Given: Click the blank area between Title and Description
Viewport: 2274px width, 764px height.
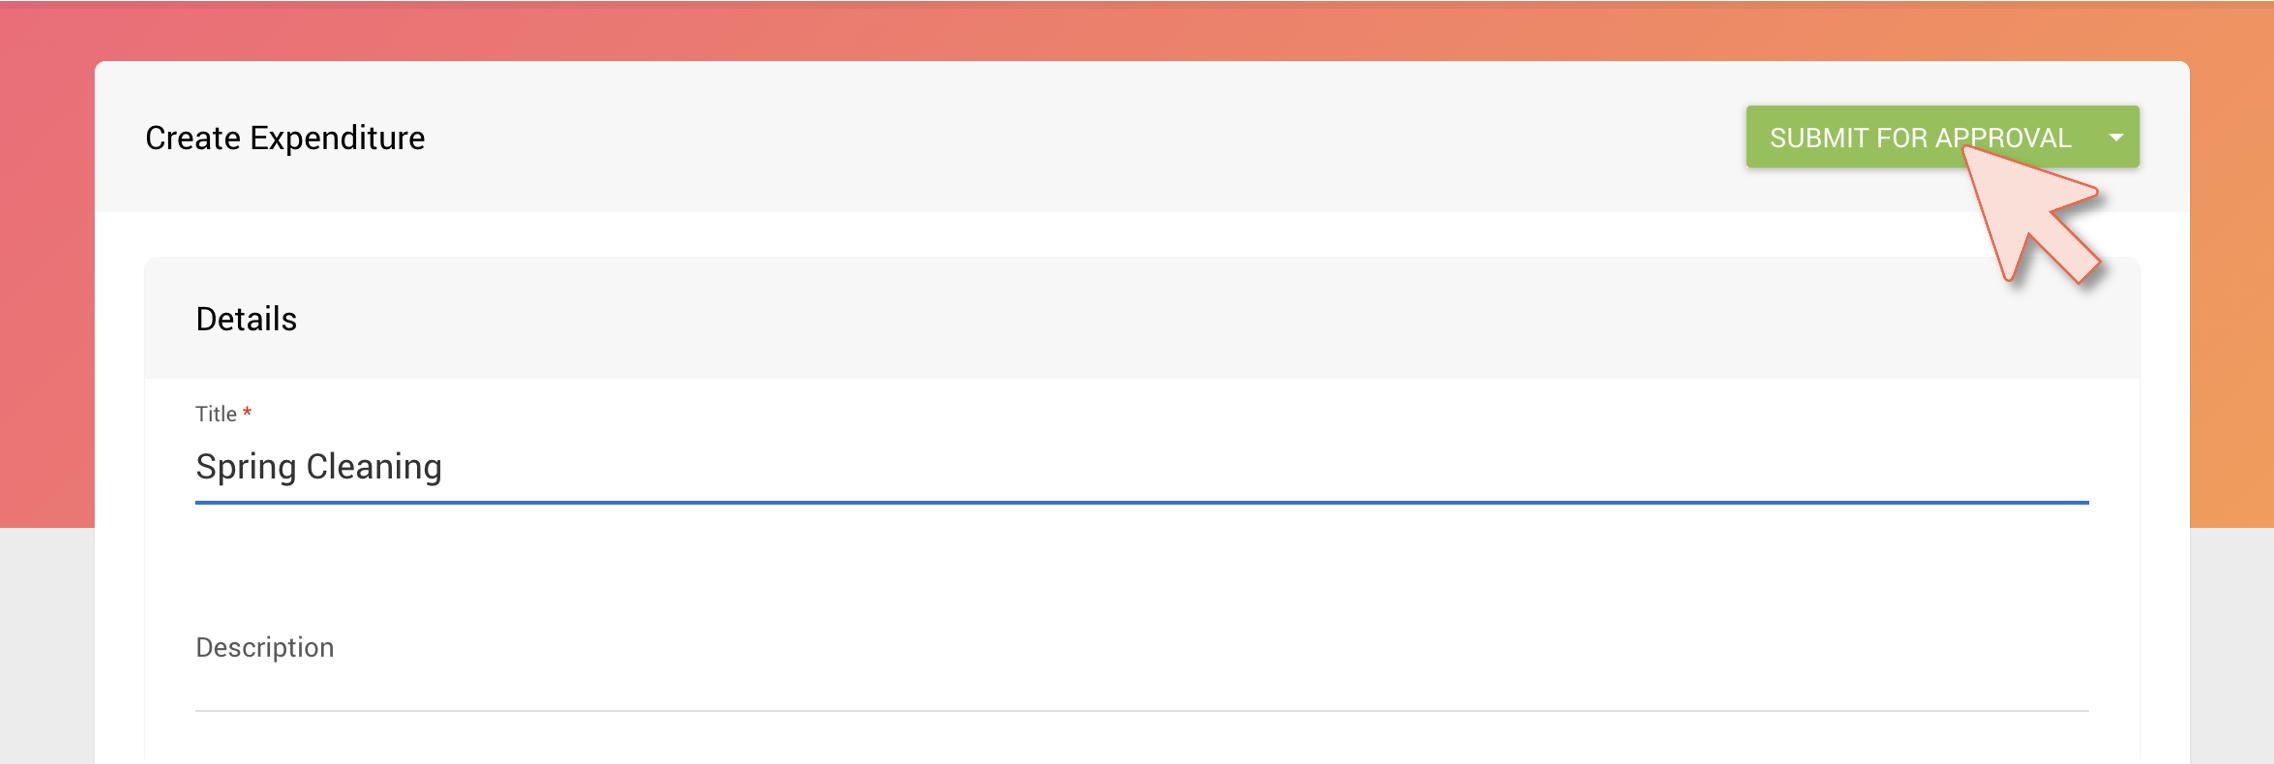Looking at the screenshot, I should click(x=1142, y=565).
